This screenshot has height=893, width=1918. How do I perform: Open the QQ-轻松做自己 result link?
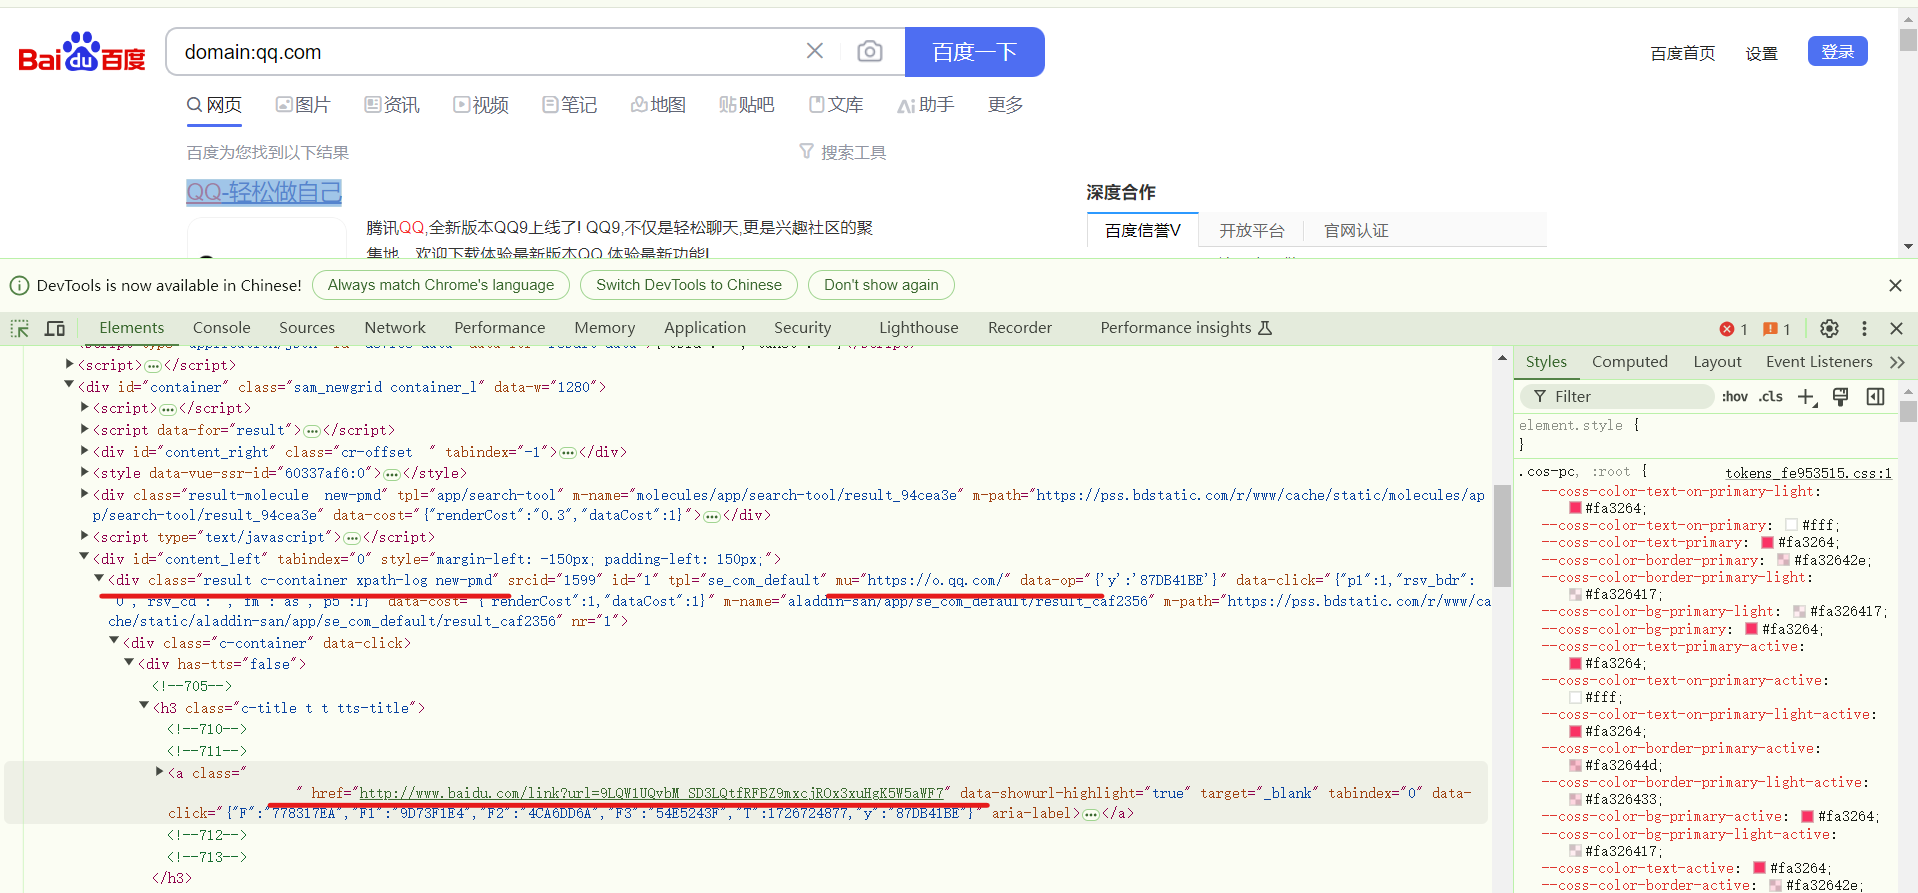pos(264,192)
